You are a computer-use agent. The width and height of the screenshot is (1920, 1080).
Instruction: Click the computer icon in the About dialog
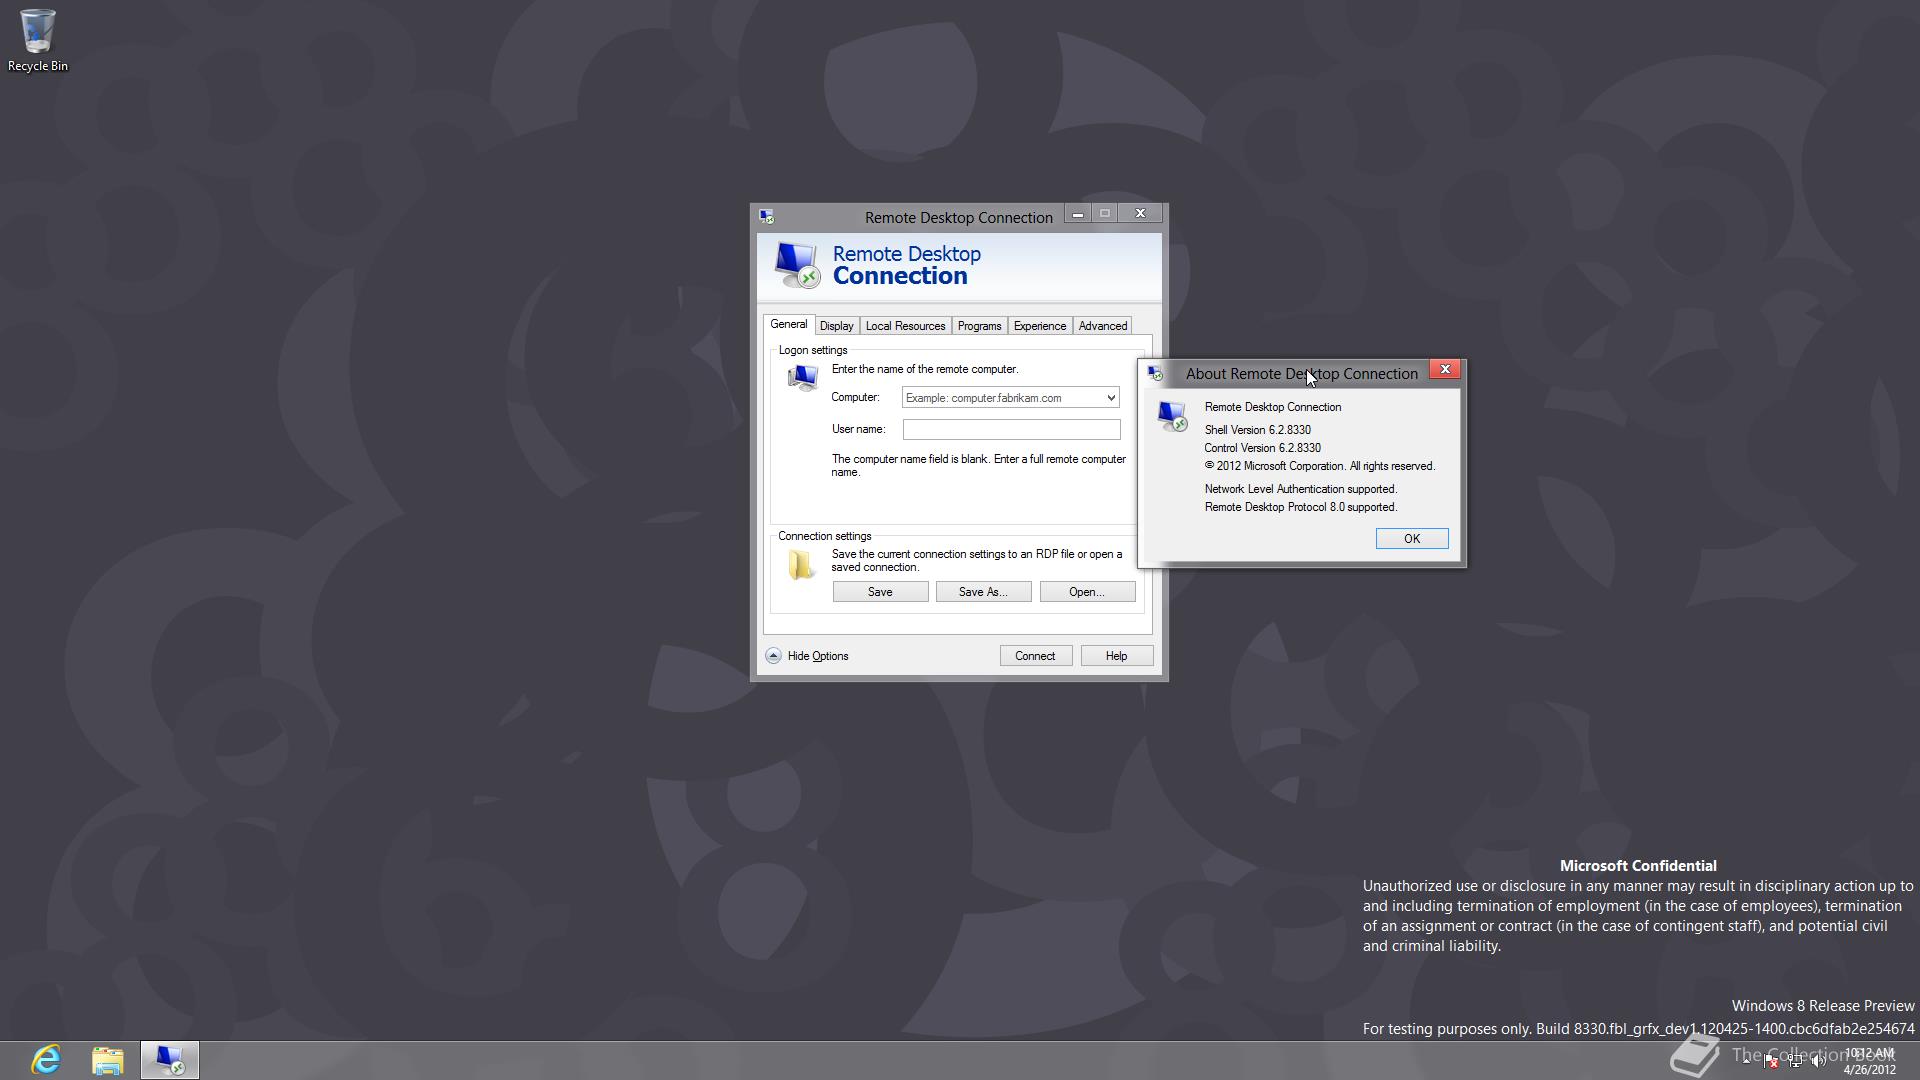(x=1172, y=415)
